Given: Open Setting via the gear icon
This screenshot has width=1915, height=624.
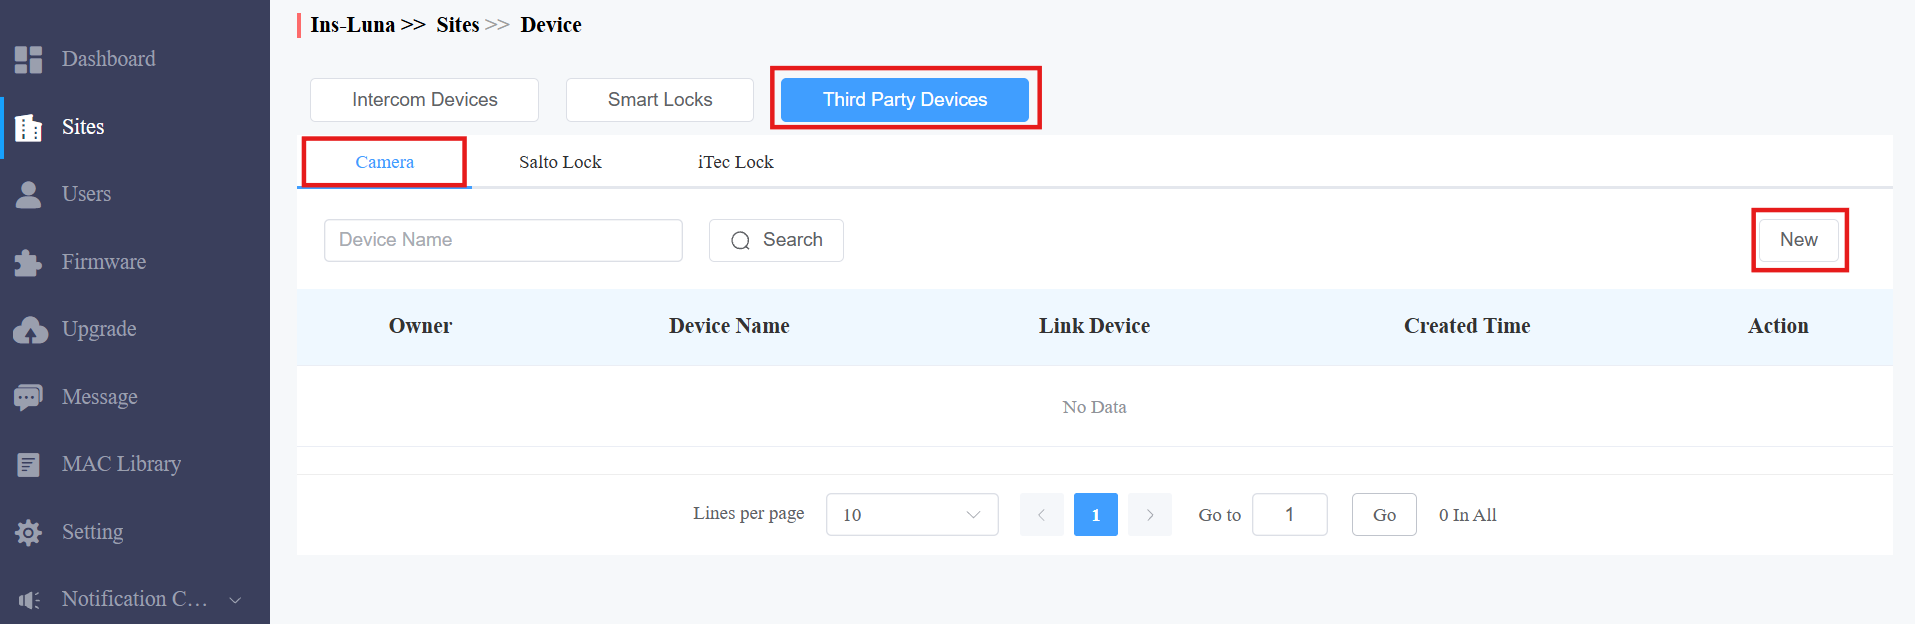Looking at the screenshot, I should click(28, 532).
